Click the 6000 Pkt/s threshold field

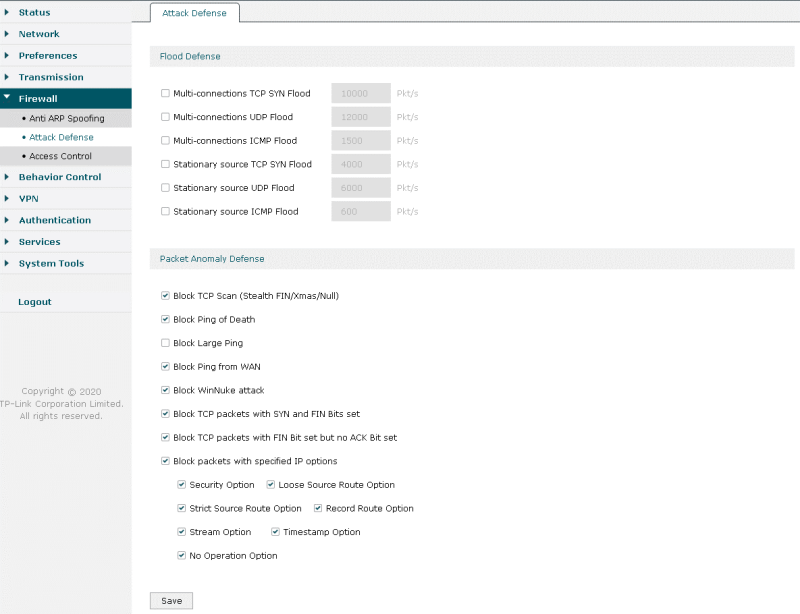(x=361, y=188)
